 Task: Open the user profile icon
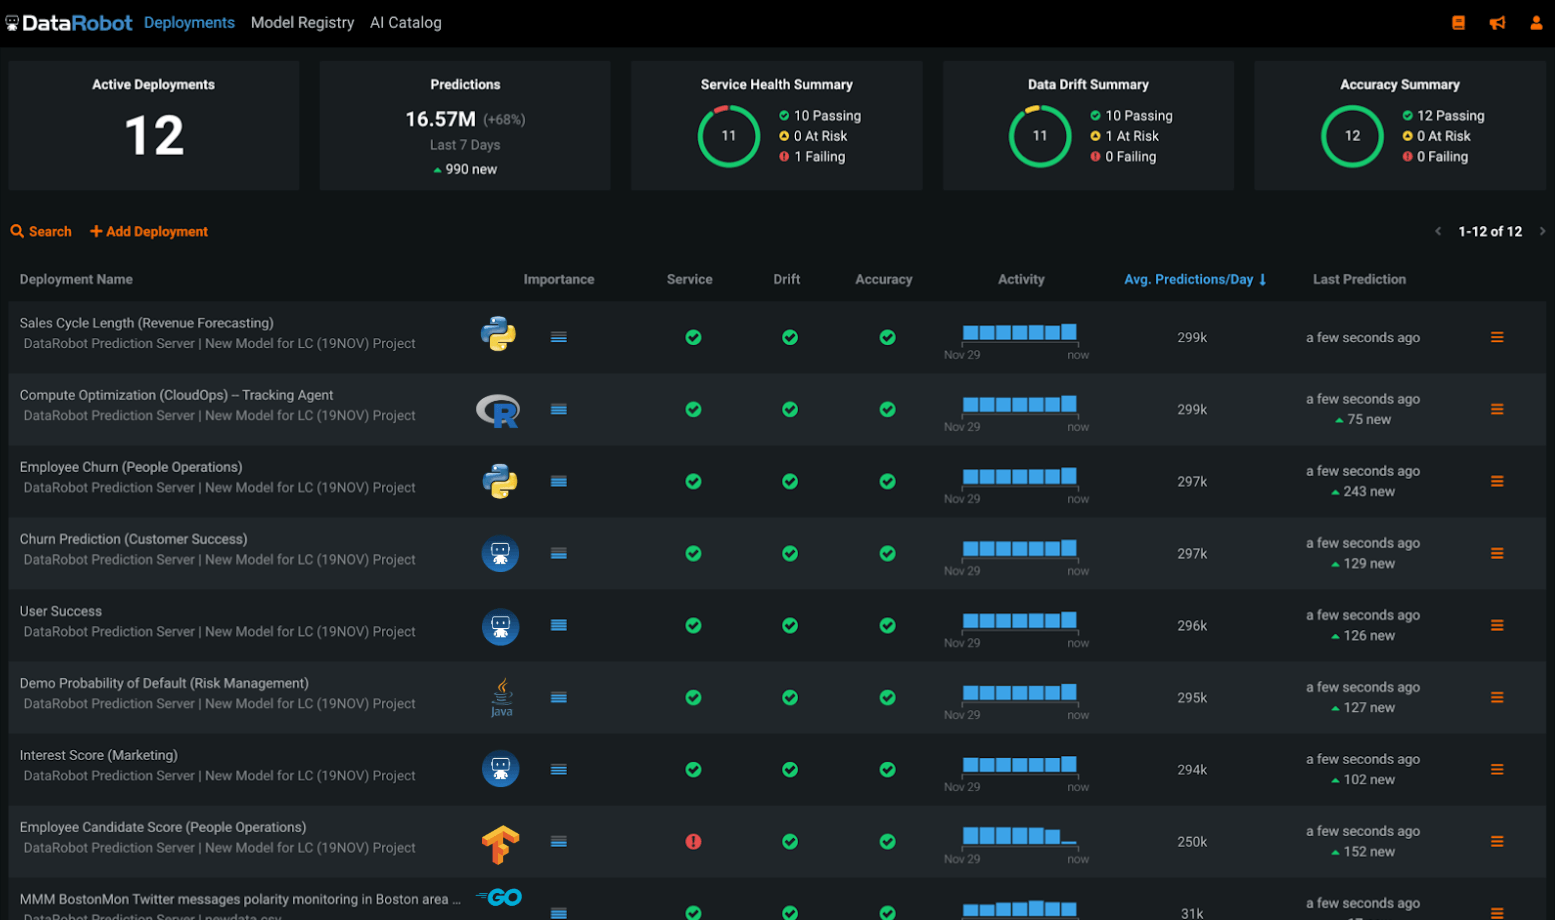point(1536,22)
